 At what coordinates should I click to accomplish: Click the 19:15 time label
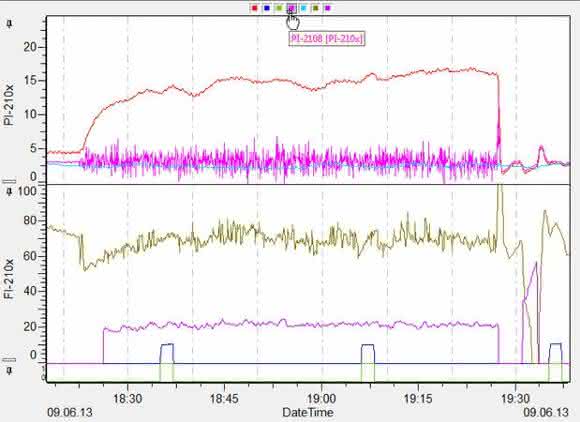tap(418, 399)
